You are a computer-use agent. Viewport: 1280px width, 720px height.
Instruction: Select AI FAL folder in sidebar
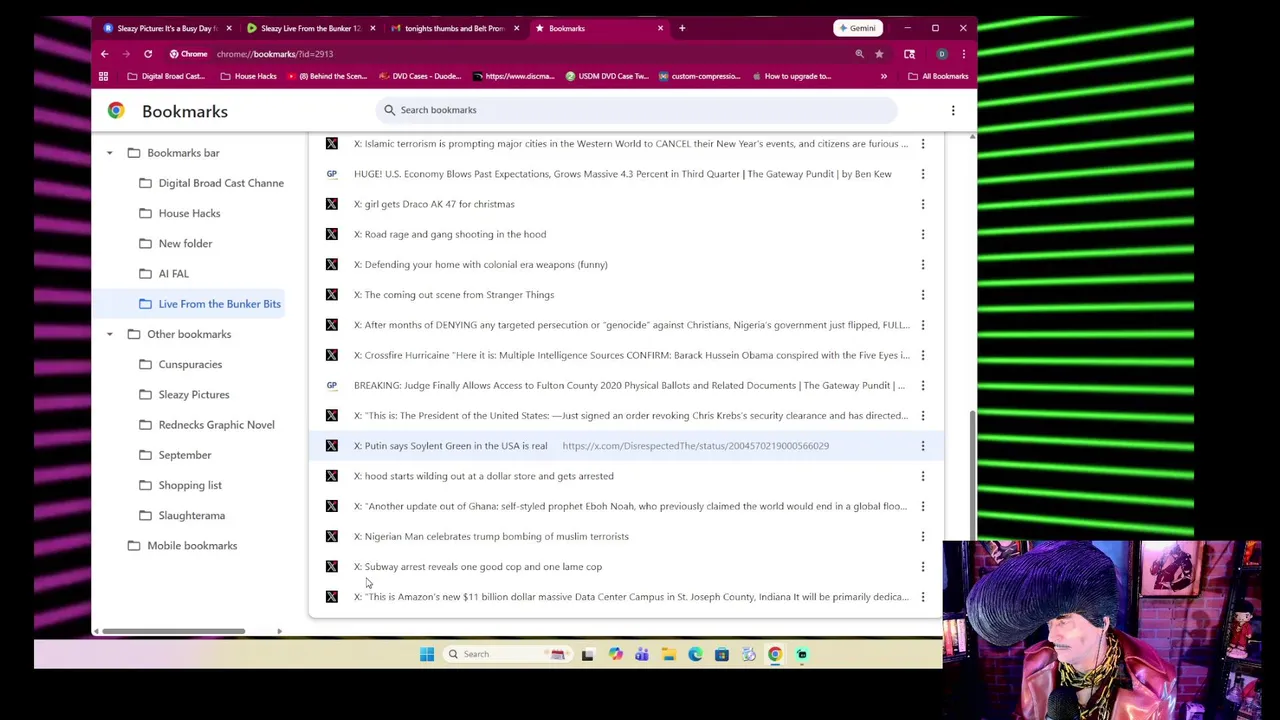pos(164,274)
